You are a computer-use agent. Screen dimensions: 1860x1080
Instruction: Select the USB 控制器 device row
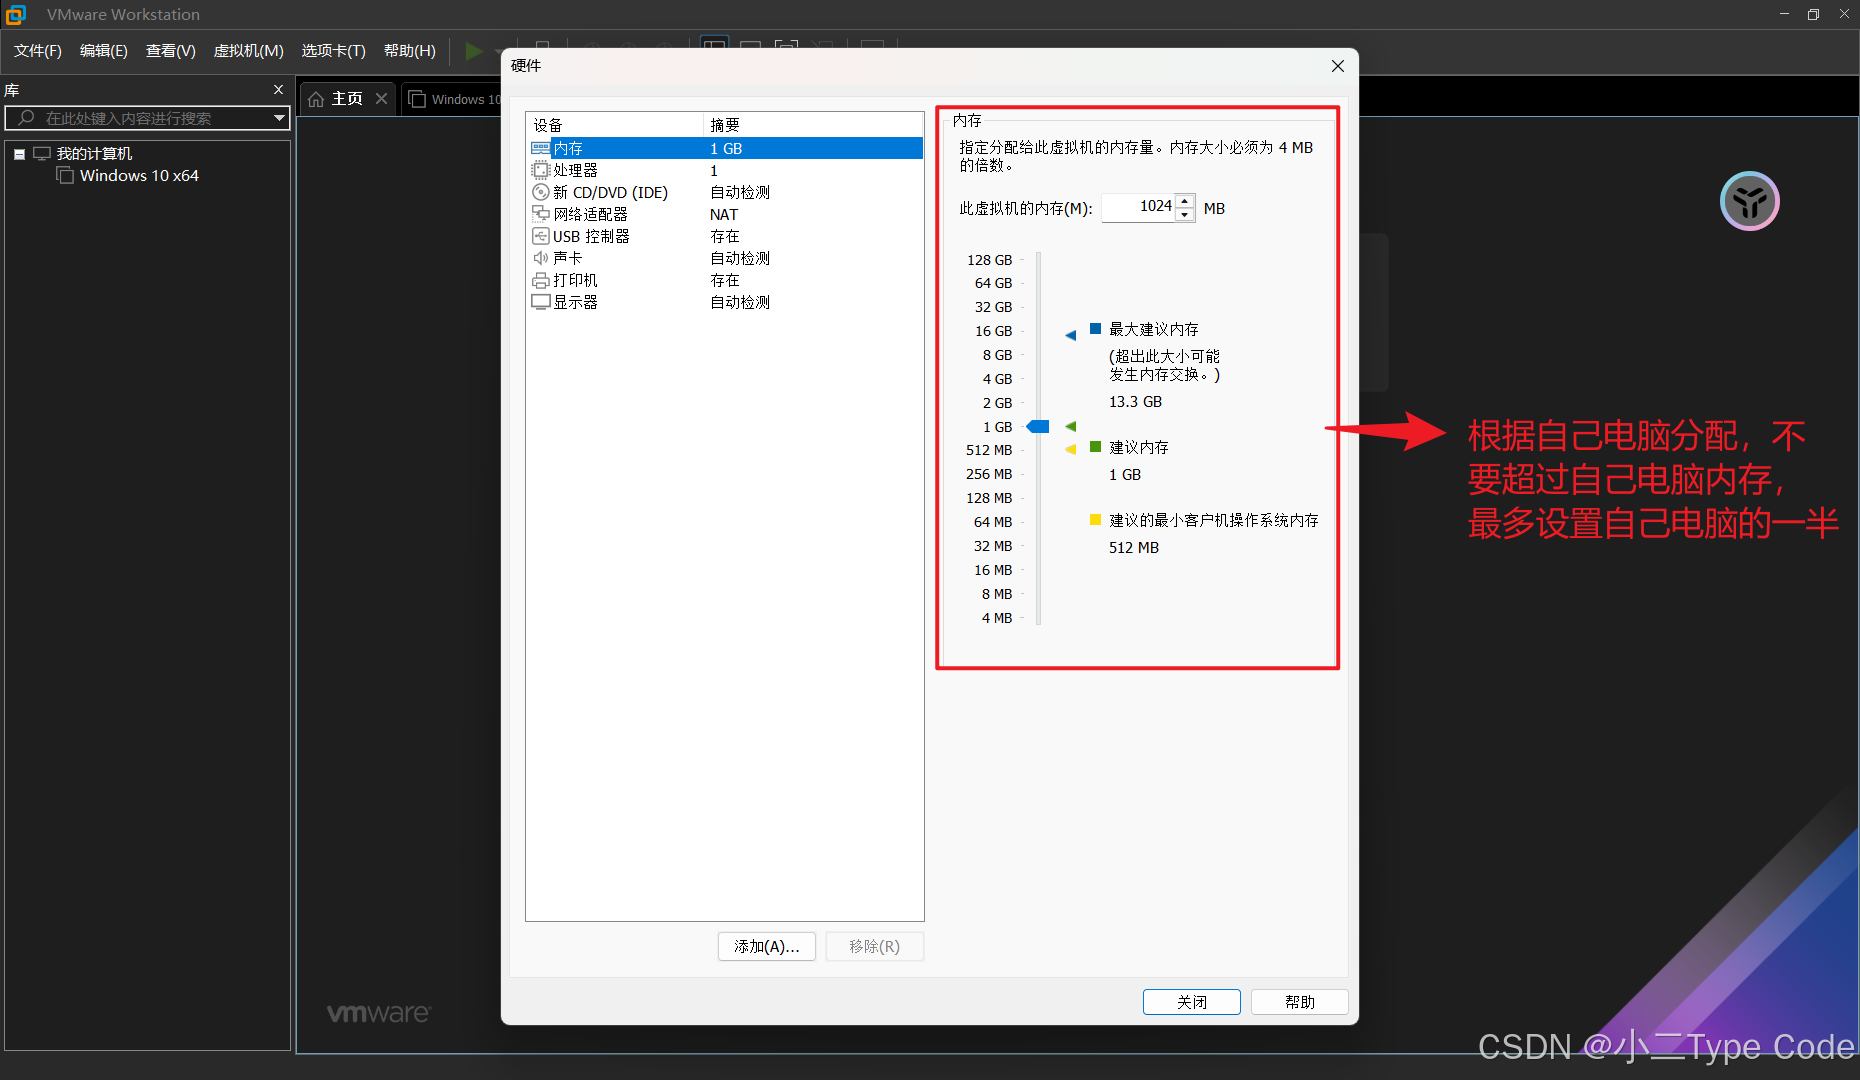[x=725, y=236]
